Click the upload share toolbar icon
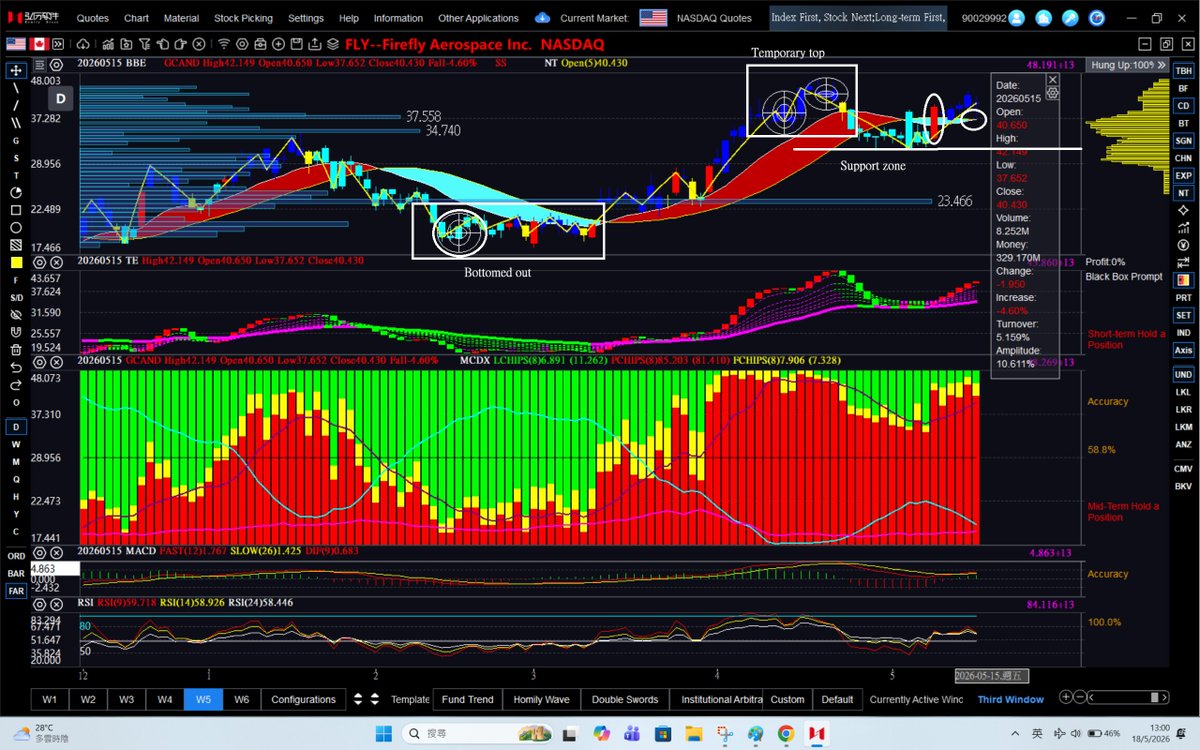The width and height of the screenshot is (1200, 750). [314, 44]
